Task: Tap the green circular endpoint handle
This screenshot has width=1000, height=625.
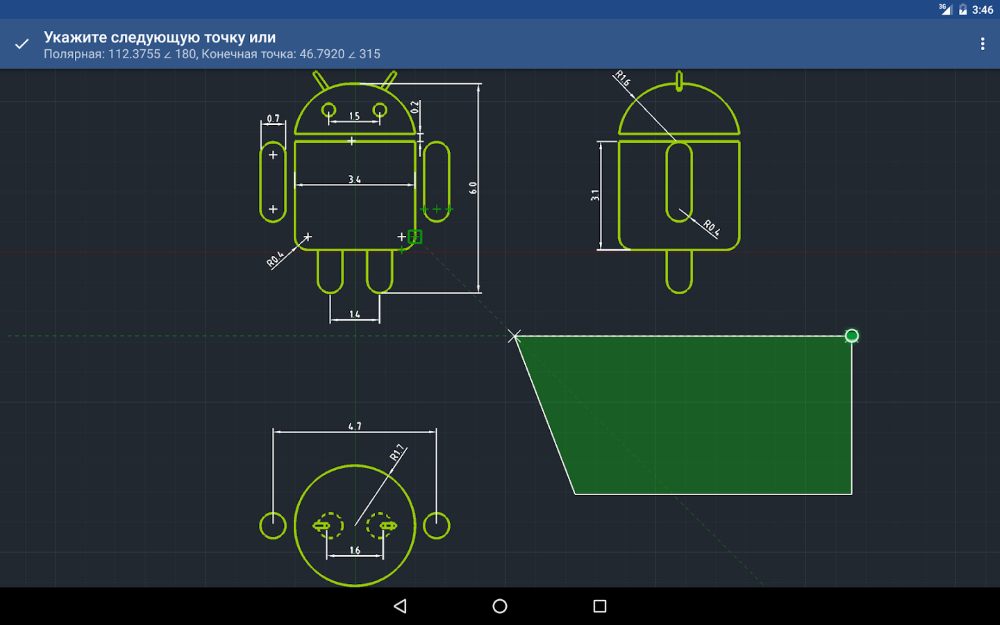Action: pos(851,335)
